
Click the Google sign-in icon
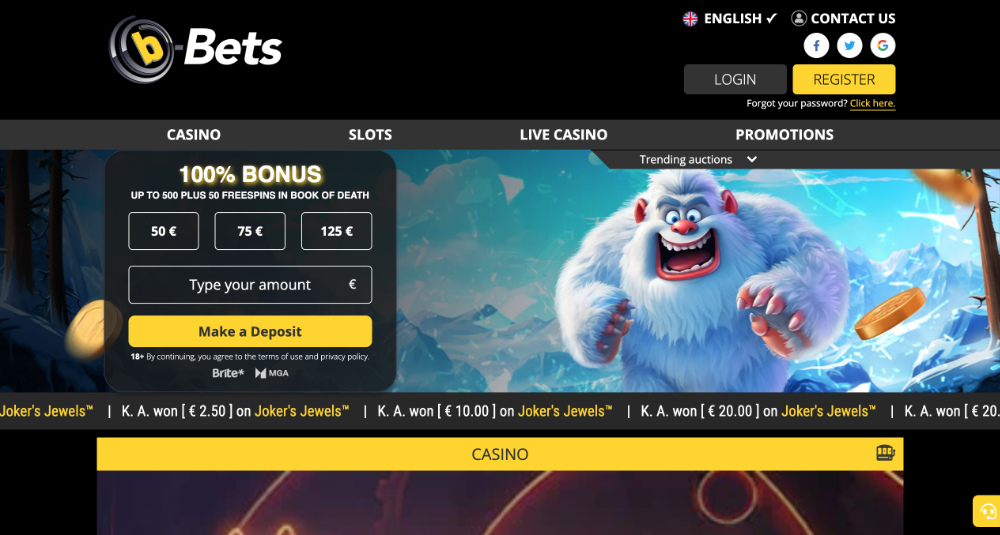click(883, 46)
